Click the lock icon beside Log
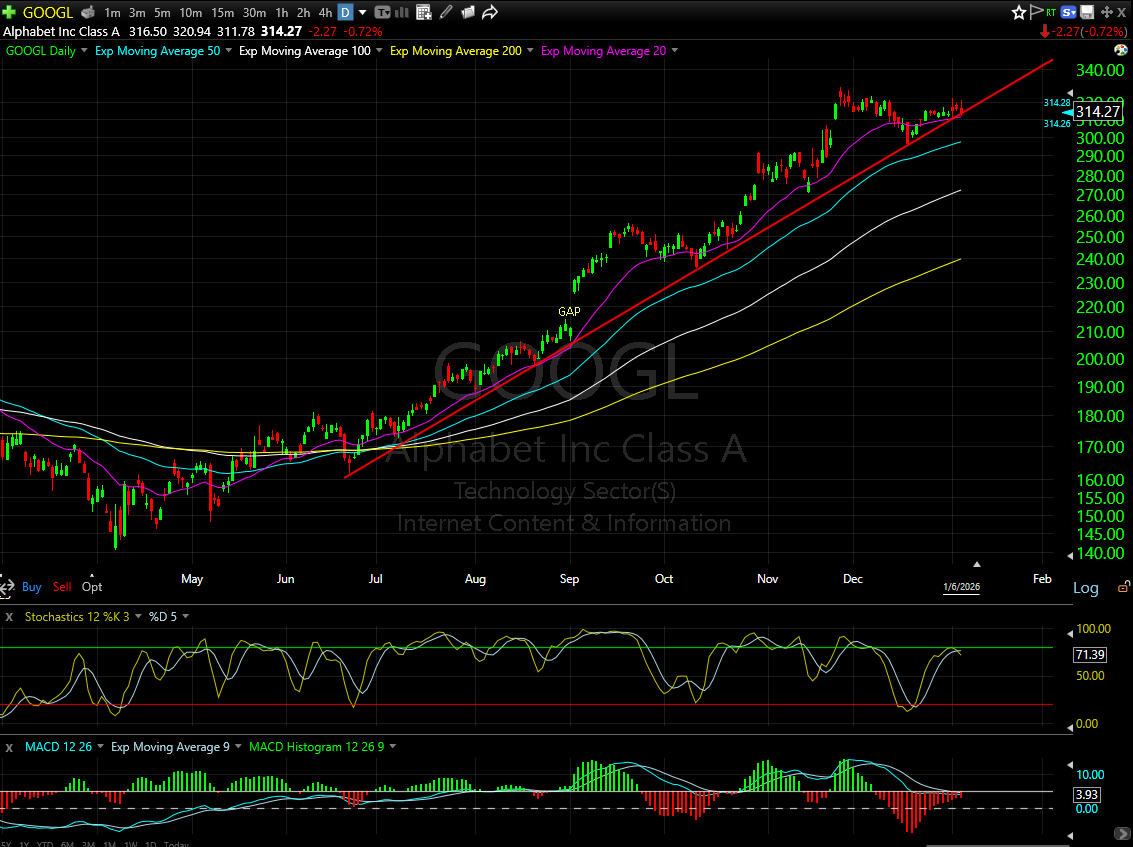The width and height of the screenshot is (1133, 847). pos(1124,587)
